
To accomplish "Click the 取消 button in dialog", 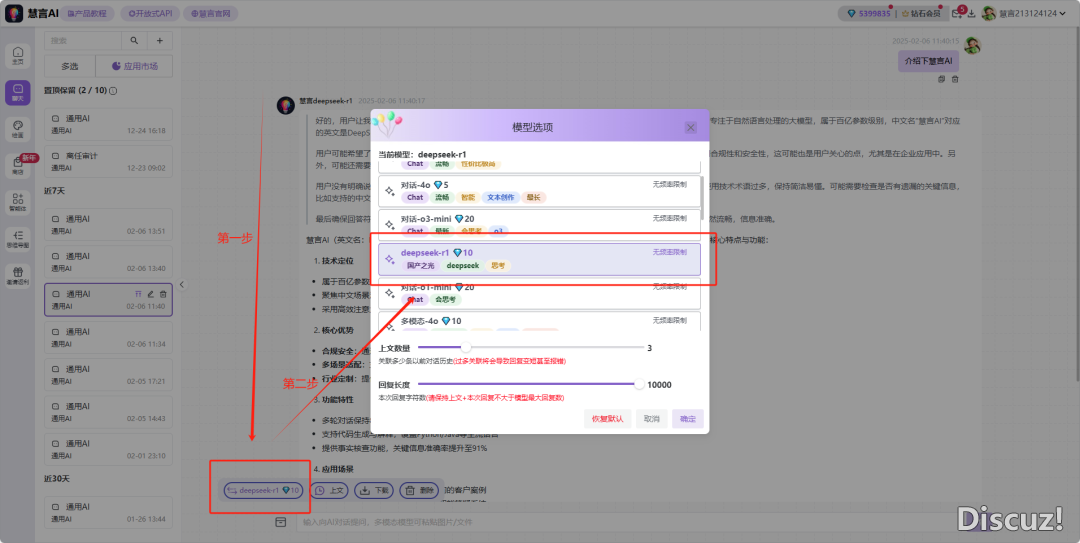I will pos(651,418).
